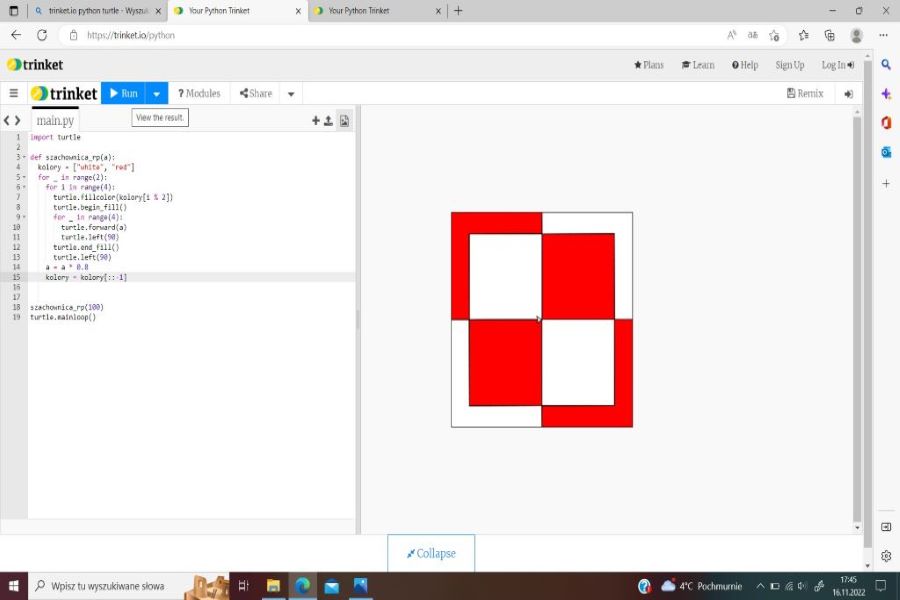Open the Learn link in header
The height and width of the screenshot is (600, 900).
(698, 65)
